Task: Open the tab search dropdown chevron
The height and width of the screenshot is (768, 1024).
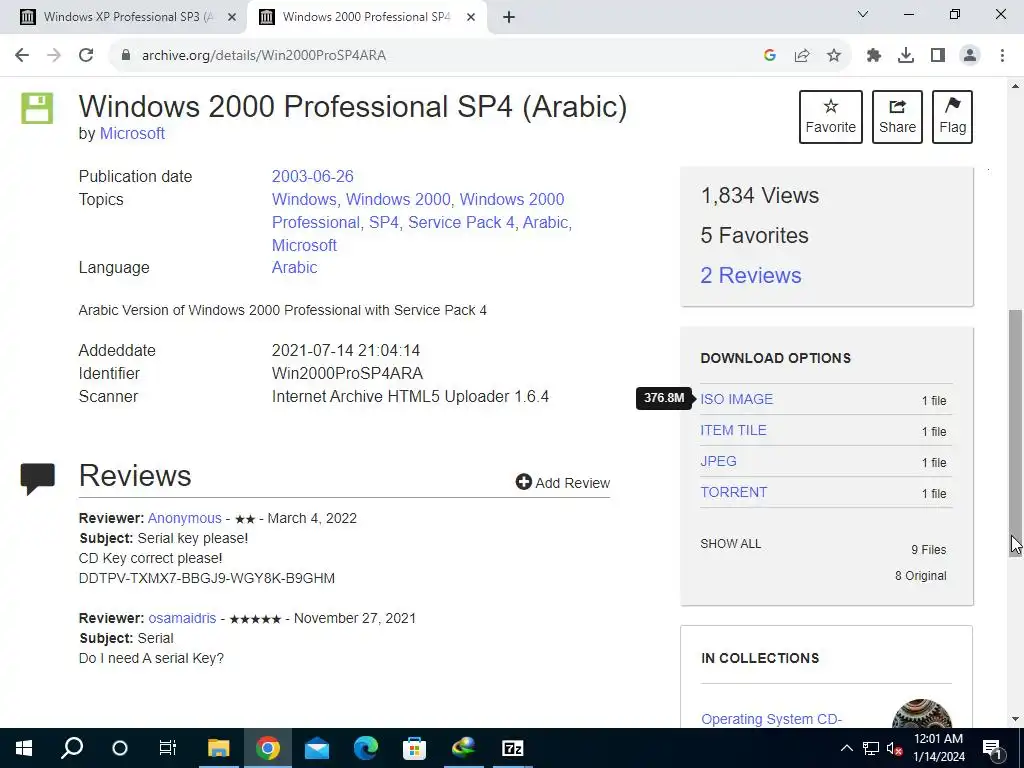Action: (863, 14)
